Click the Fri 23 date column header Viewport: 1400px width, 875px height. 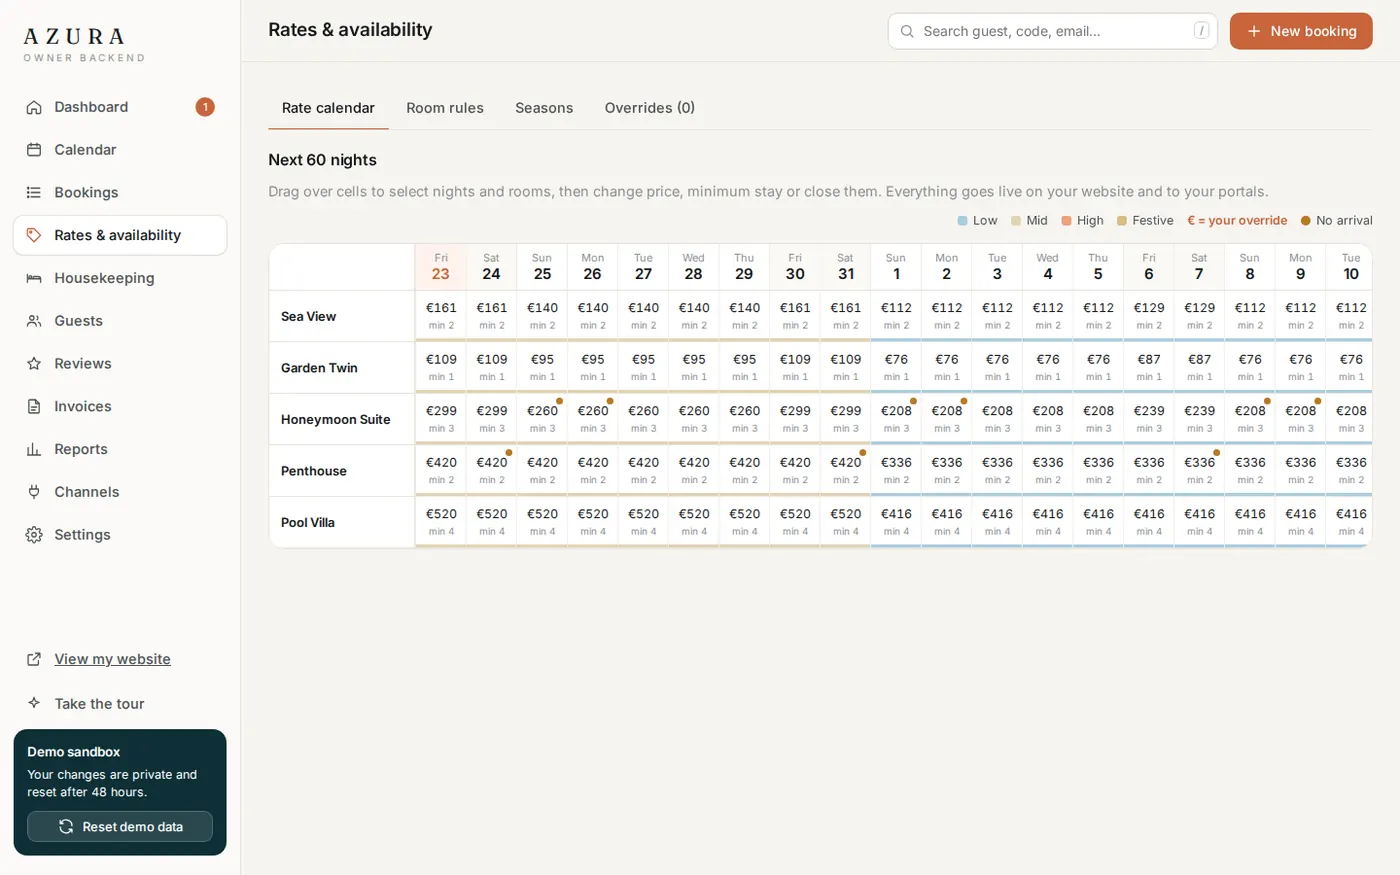pos(441,267)
